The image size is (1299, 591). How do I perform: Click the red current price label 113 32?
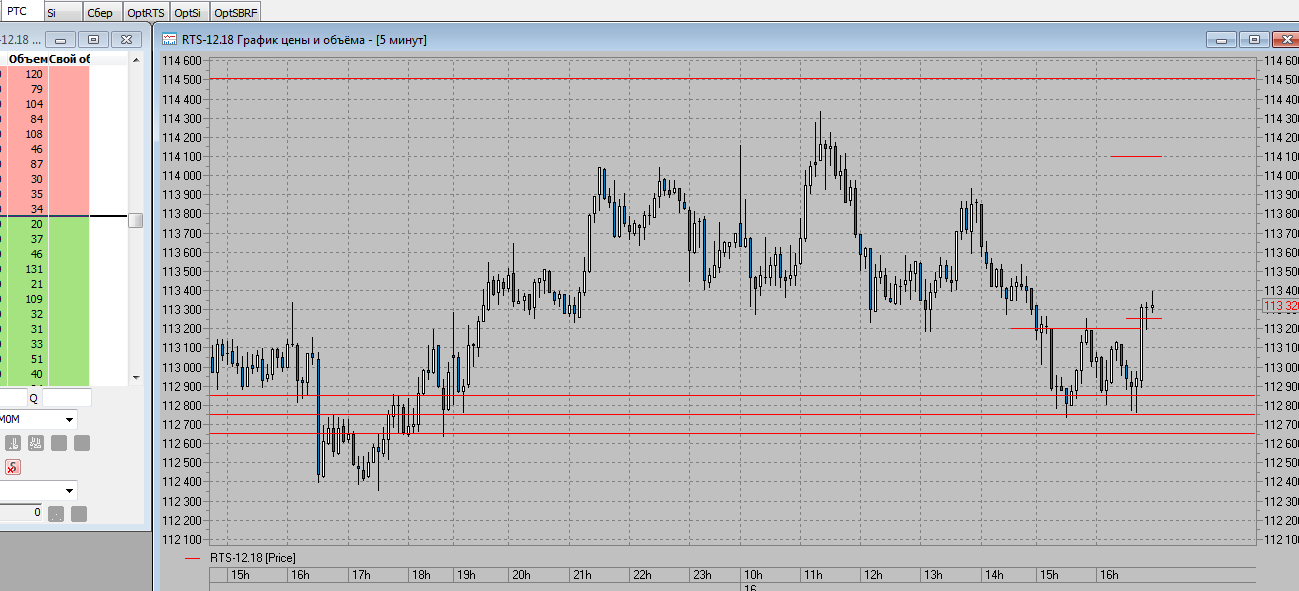1280,306
